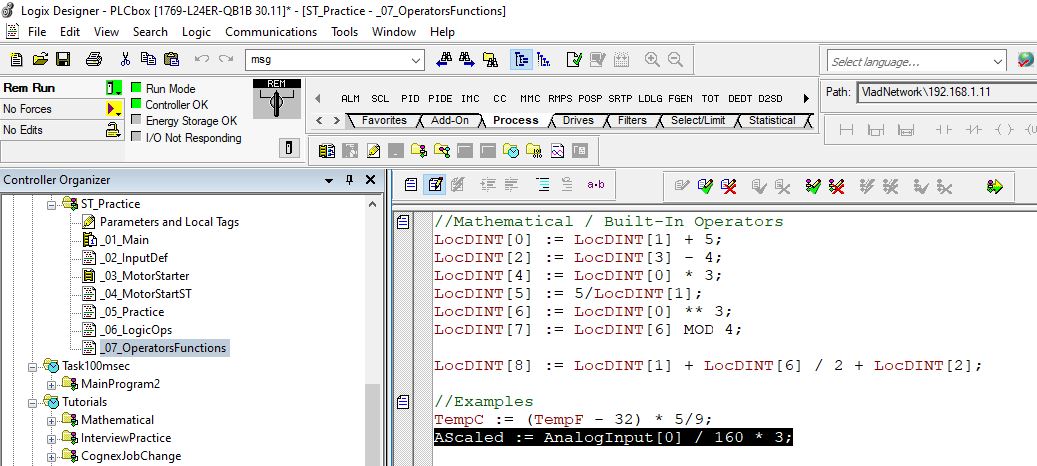Viewport: 1037px width, 466px height.
Task: Switch to the Drives instruction tab
Action: point(577,120)
